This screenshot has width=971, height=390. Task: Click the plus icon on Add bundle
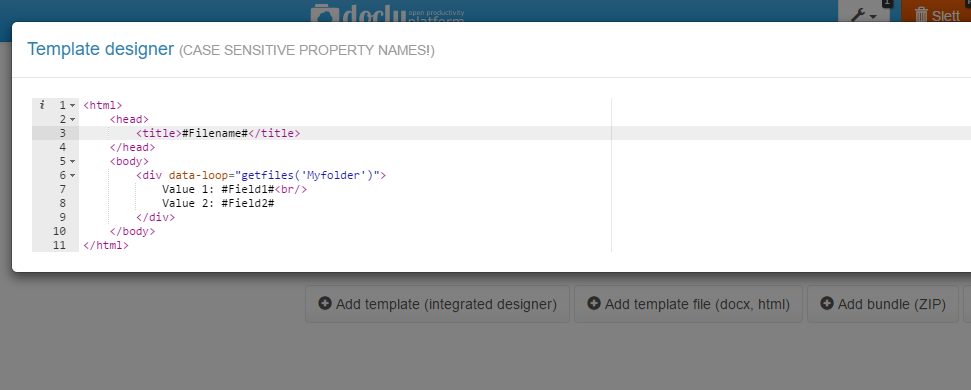click(x=826, y=303)
